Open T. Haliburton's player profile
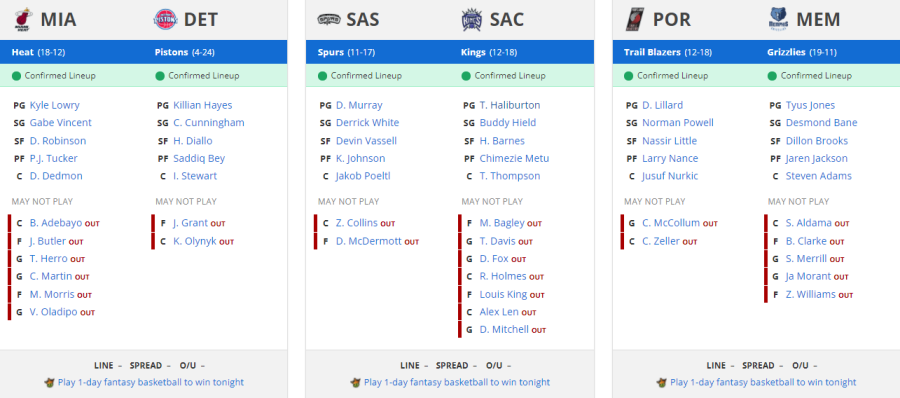This screenshot has width=900, height=398. [510, 105]
